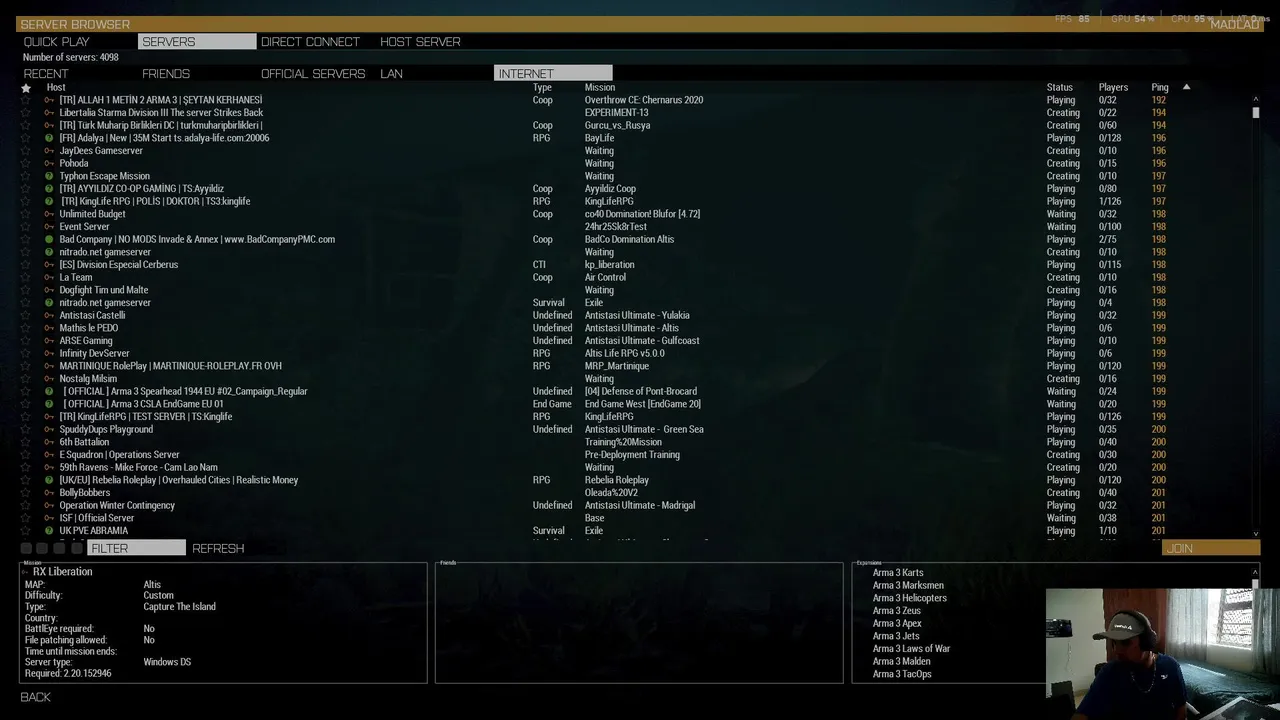Image resolution: width=1280 pixels, height=720 pixels.
Task: Click the key icon beside Event Server
Action: [49, 227]
